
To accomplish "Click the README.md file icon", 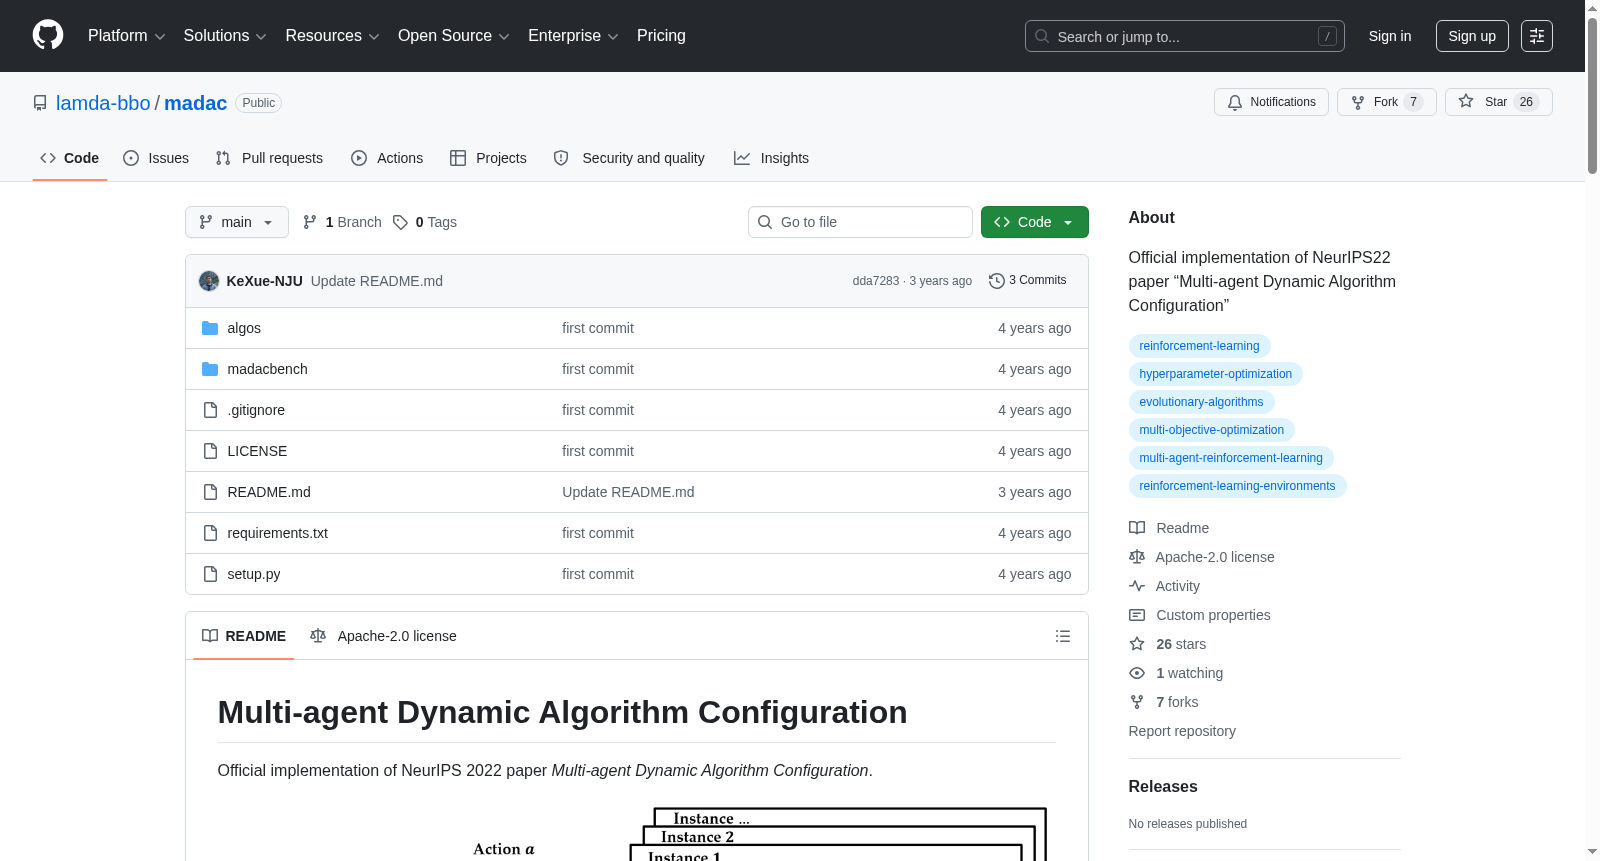I will click(x=210, y=492).
